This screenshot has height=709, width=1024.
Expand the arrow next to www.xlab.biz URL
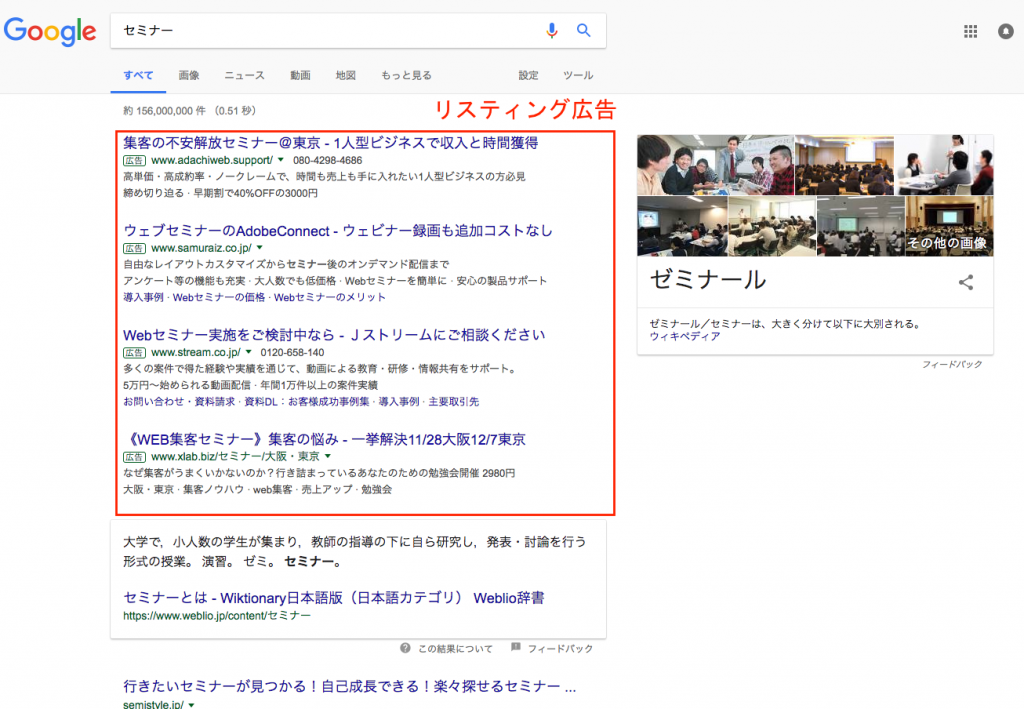[x=328, y=456]
